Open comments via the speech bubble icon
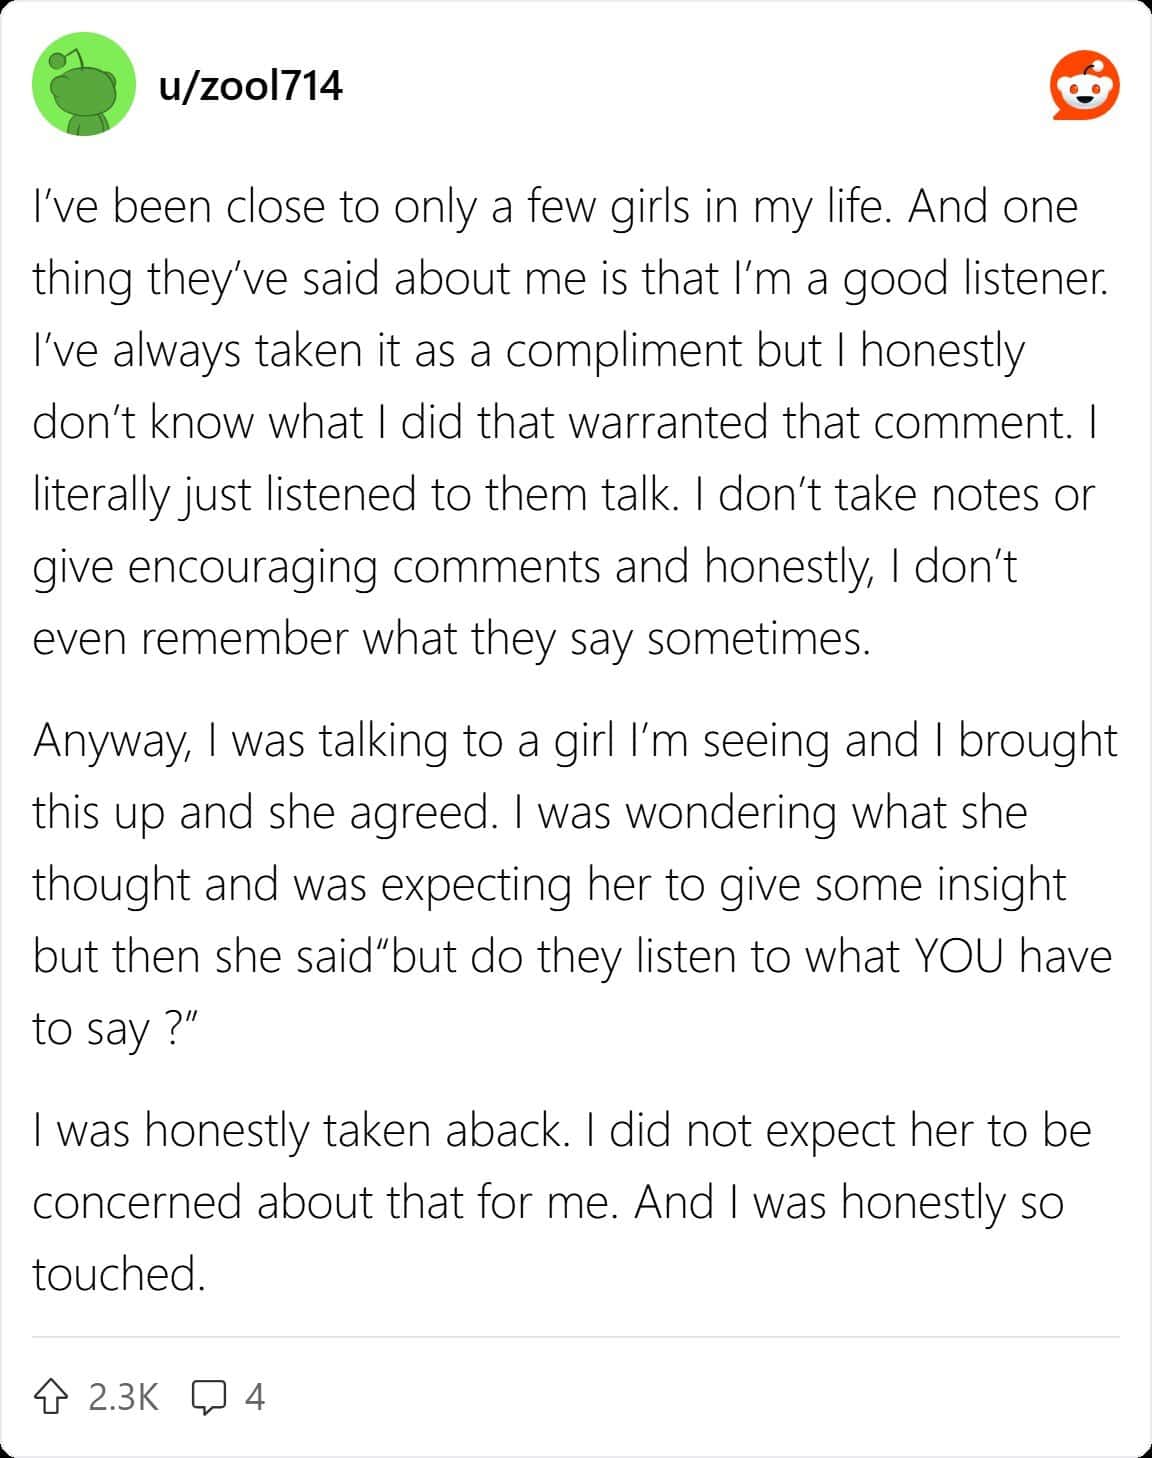The width and height of the screenshot is (1152, 1458). (x=208, y=1397)
